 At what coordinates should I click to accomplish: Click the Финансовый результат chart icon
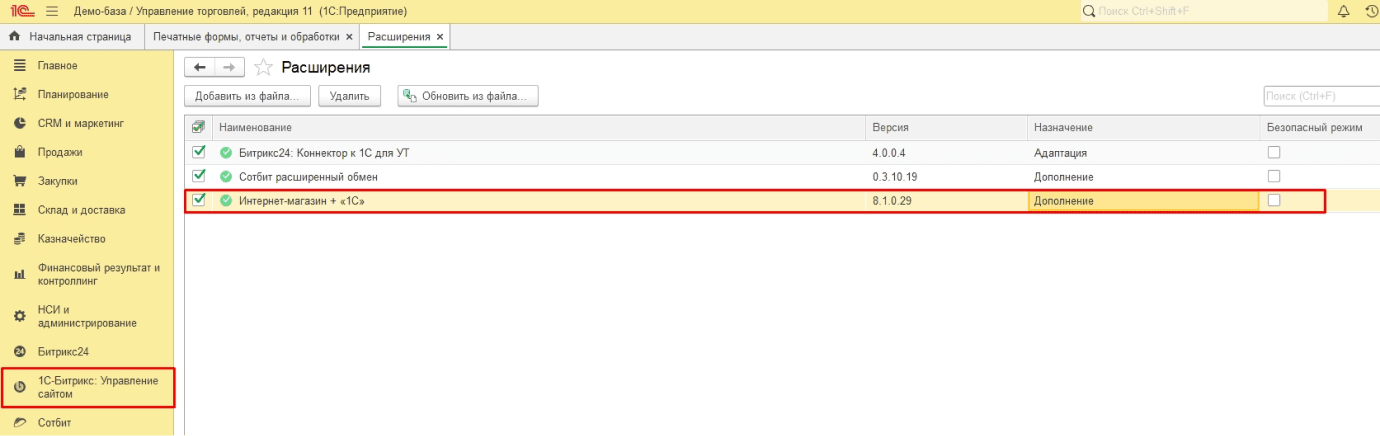click(x=18, y=274)
